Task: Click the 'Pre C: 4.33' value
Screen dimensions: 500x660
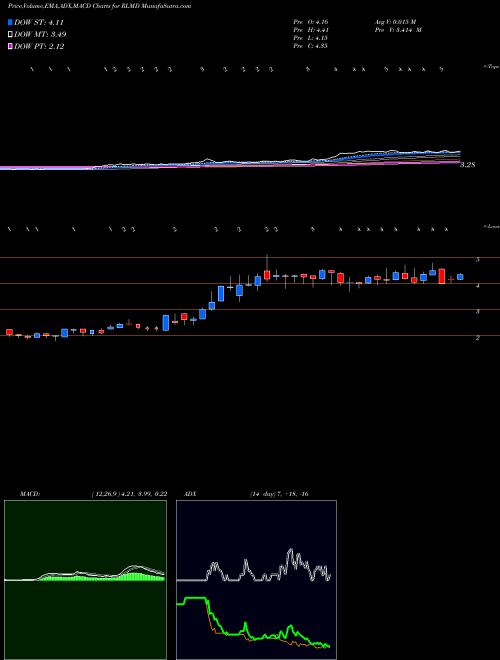Action: pos(311,46)
